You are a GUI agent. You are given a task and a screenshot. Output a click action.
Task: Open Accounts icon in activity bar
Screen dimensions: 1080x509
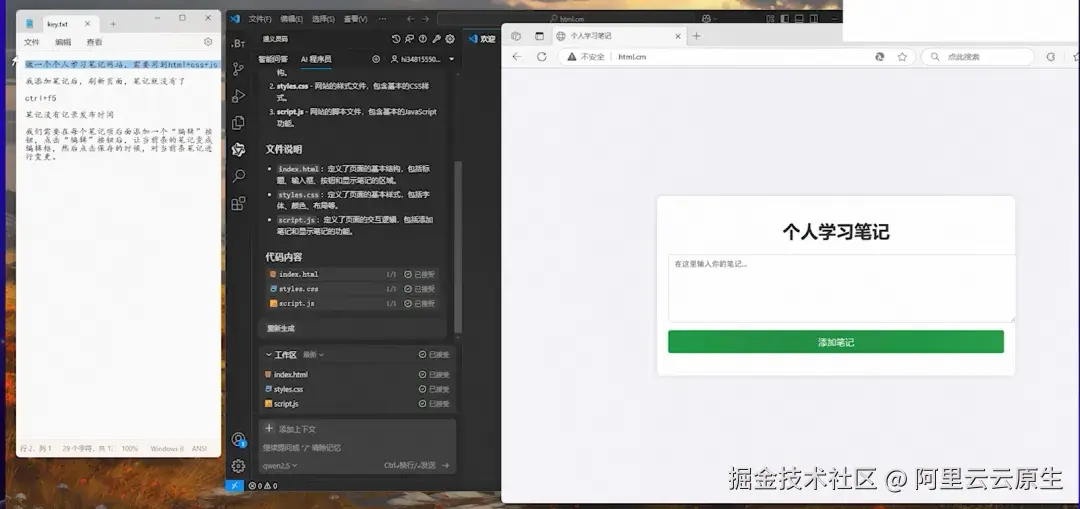coord(238,439)
